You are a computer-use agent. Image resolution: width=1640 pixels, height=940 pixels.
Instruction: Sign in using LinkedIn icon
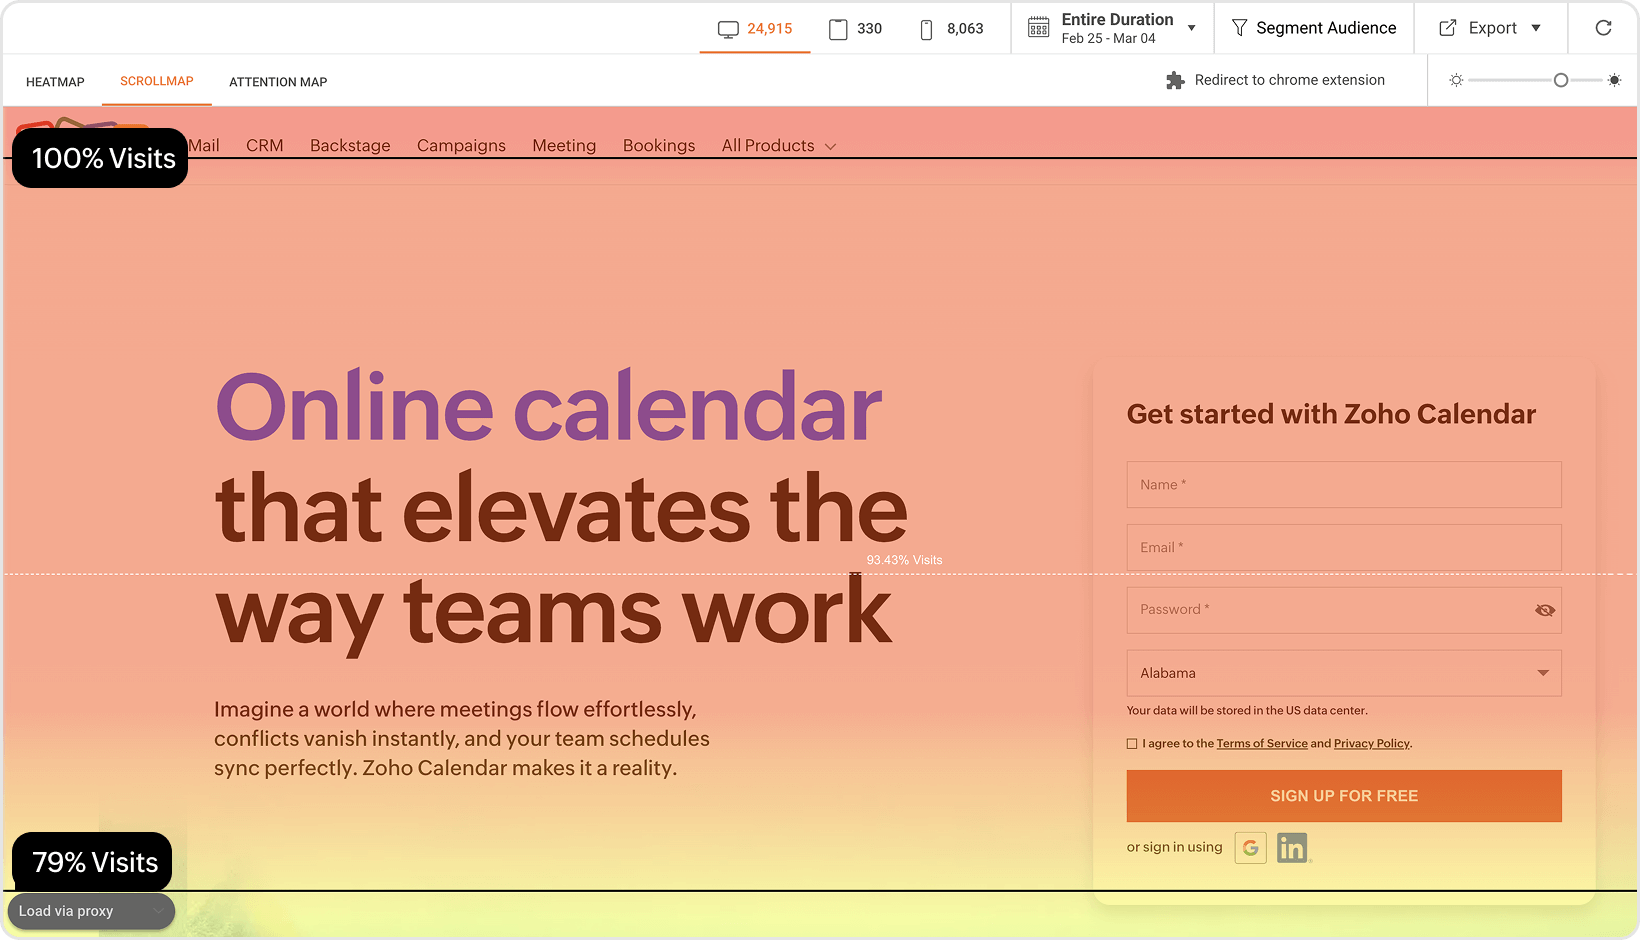pos(1292,848)
